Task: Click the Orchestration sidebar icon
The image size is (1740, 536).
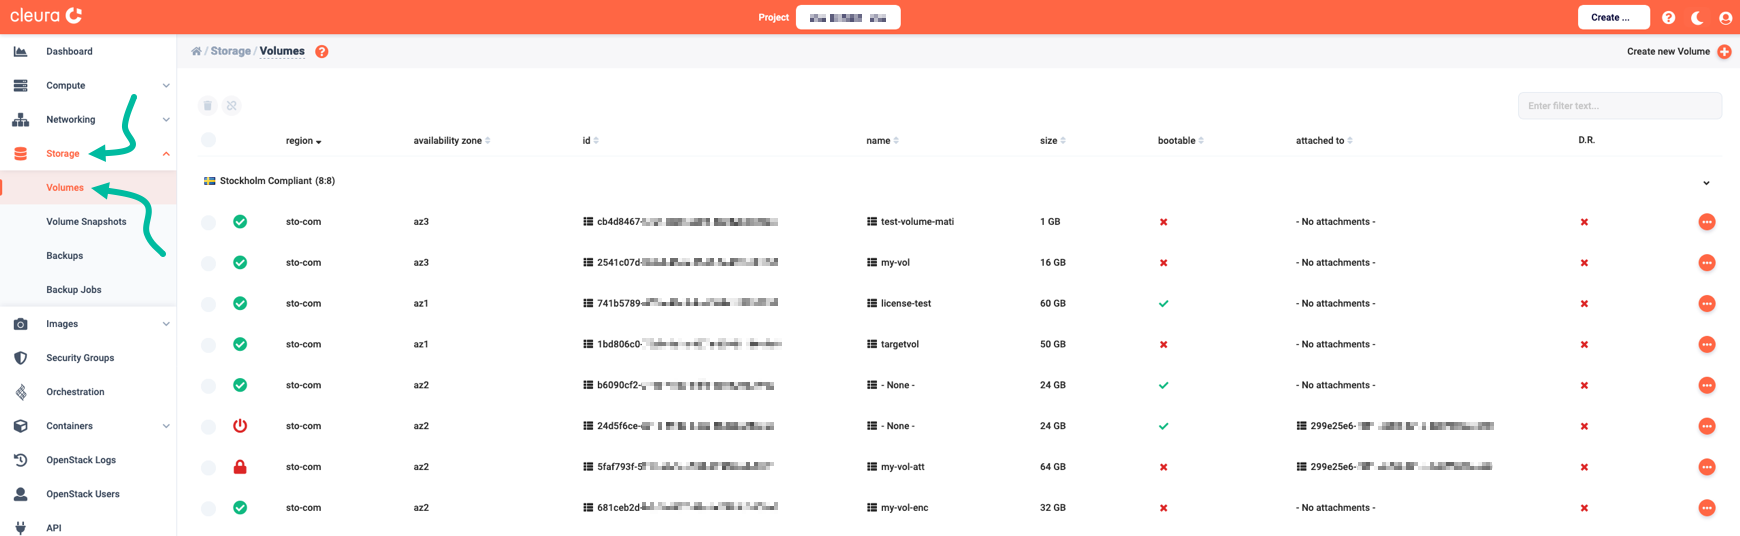Action: (20, 392)
